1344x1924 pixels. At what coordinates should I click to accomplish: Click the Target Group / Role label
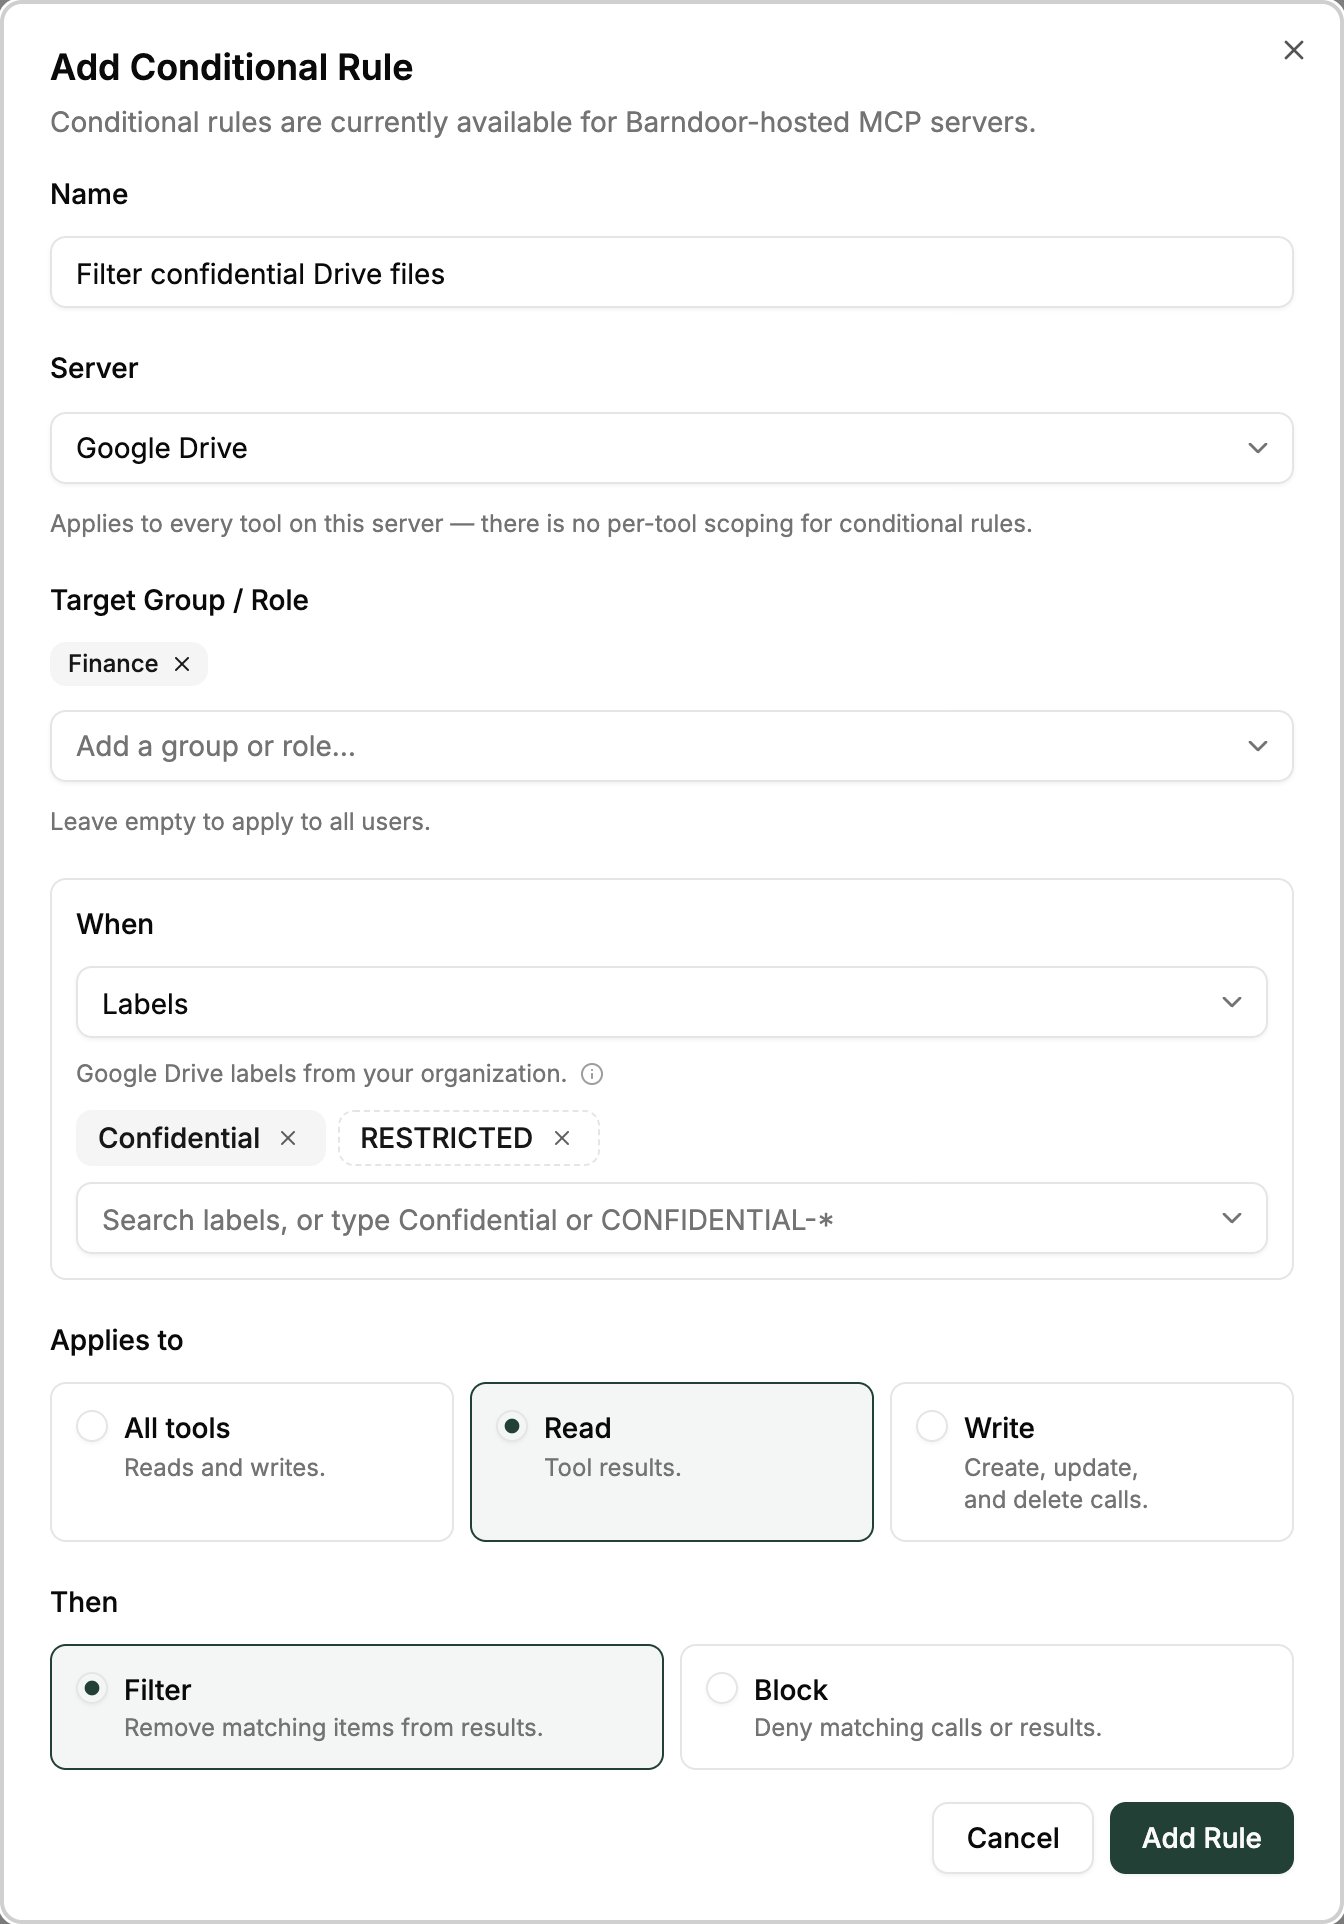pyautogui.click(x=180, y=600)
